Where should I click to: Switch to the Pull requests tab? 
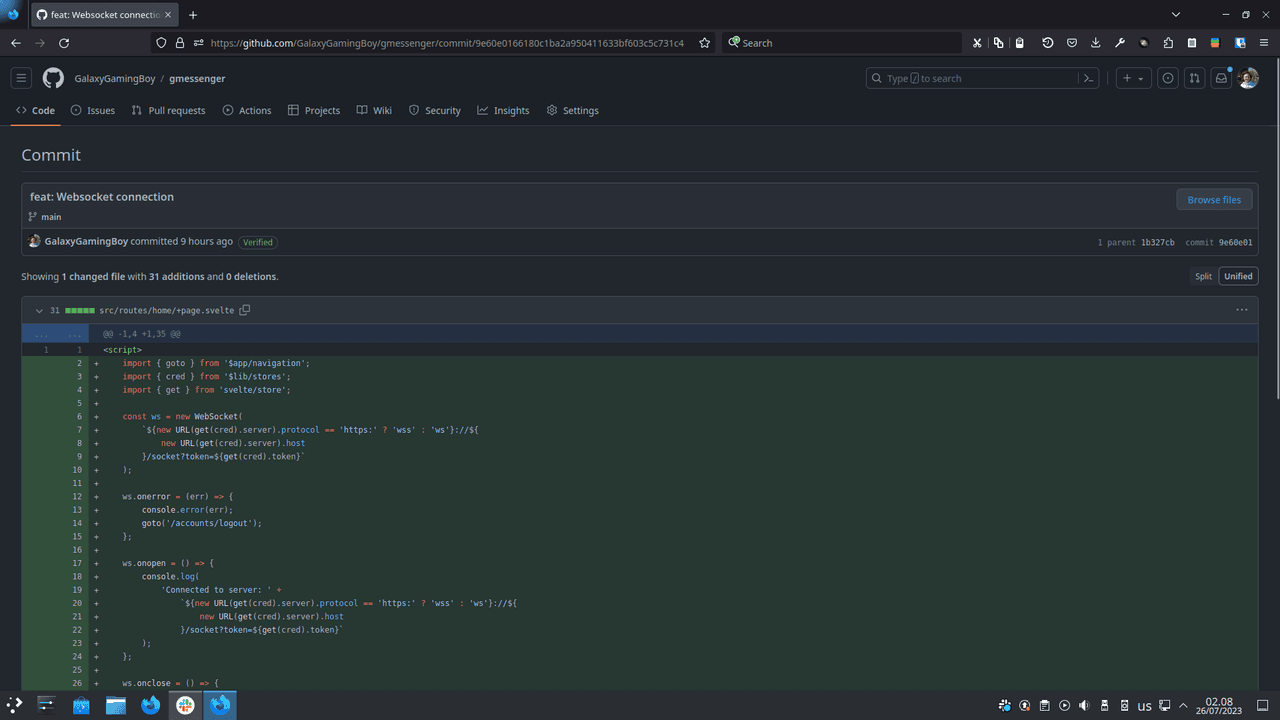tap(168, 110)
